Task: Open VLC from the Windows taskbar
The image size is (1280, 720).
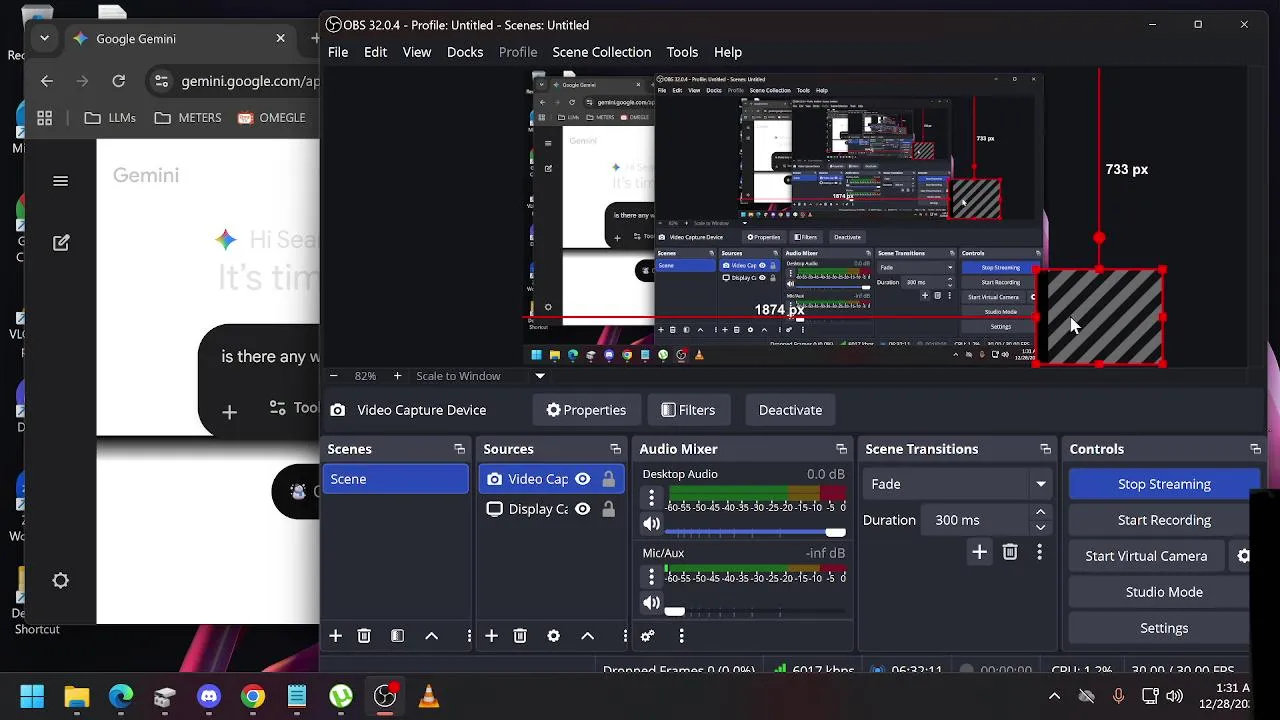Action: pyautogui.click(x=429, y=696)
